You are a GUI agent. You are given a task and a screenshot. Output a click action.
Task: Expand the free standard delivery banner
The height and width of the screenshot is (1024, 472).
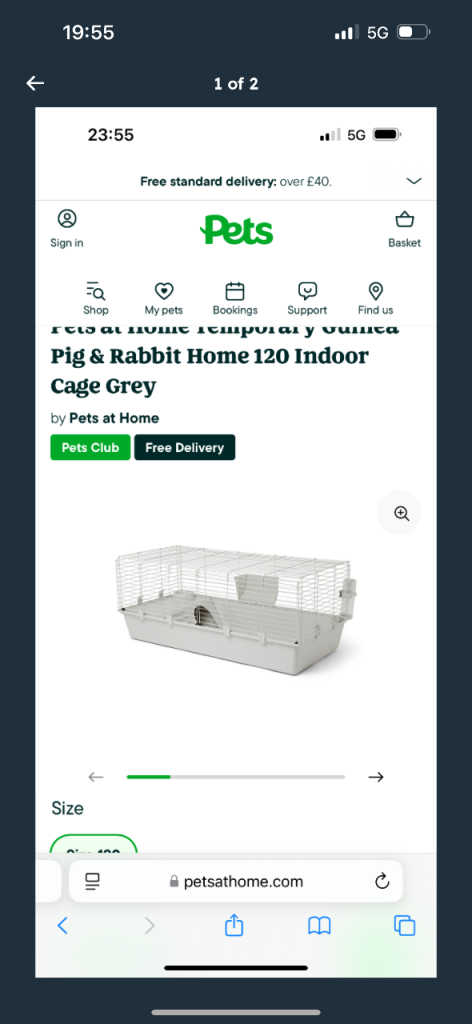pyautogui.click(x=414, y=181)
